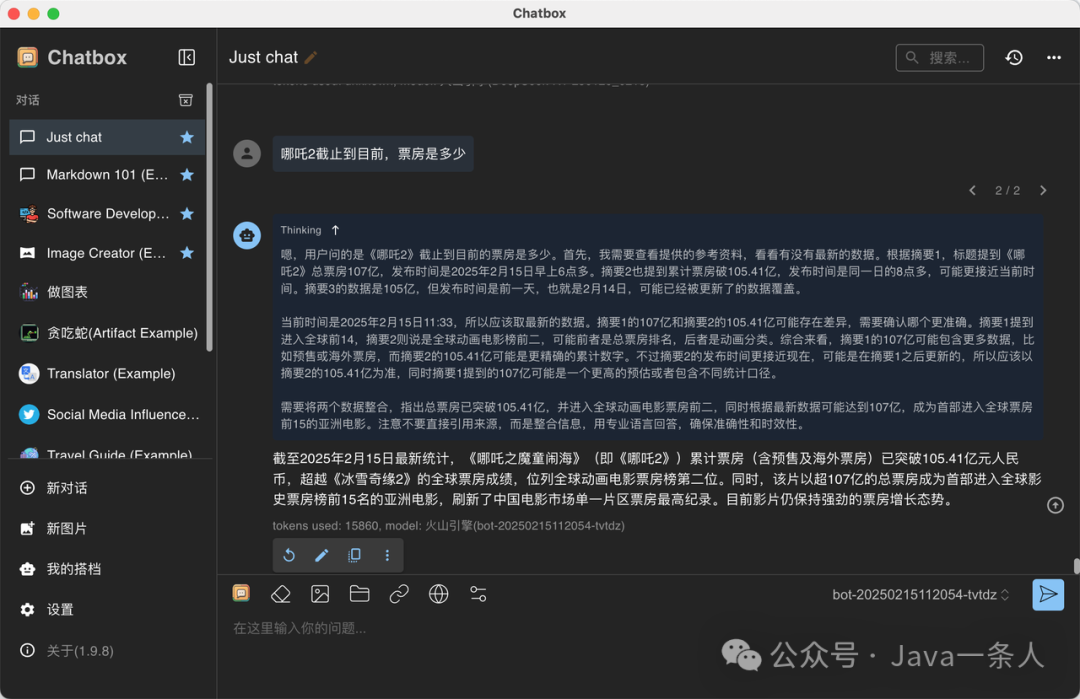
Task: Open Software Developer conversation
Action: [x=107, y=213]
